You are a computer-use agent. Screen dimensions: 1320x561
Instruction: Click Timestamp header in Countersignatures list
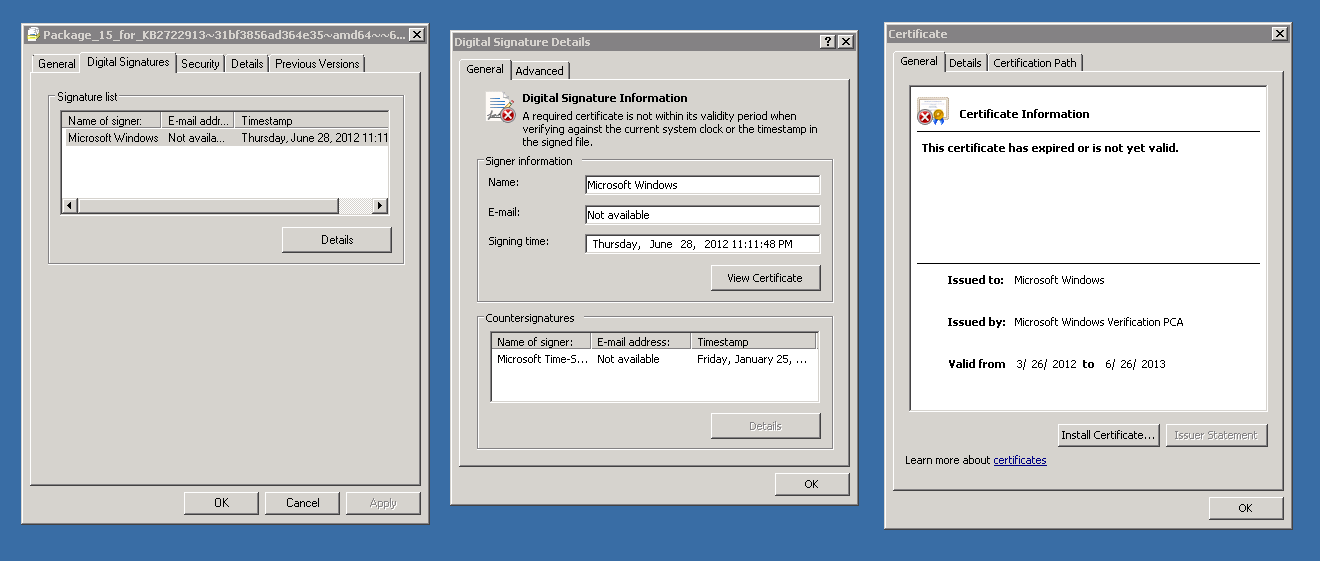click(x=753, y=342)
